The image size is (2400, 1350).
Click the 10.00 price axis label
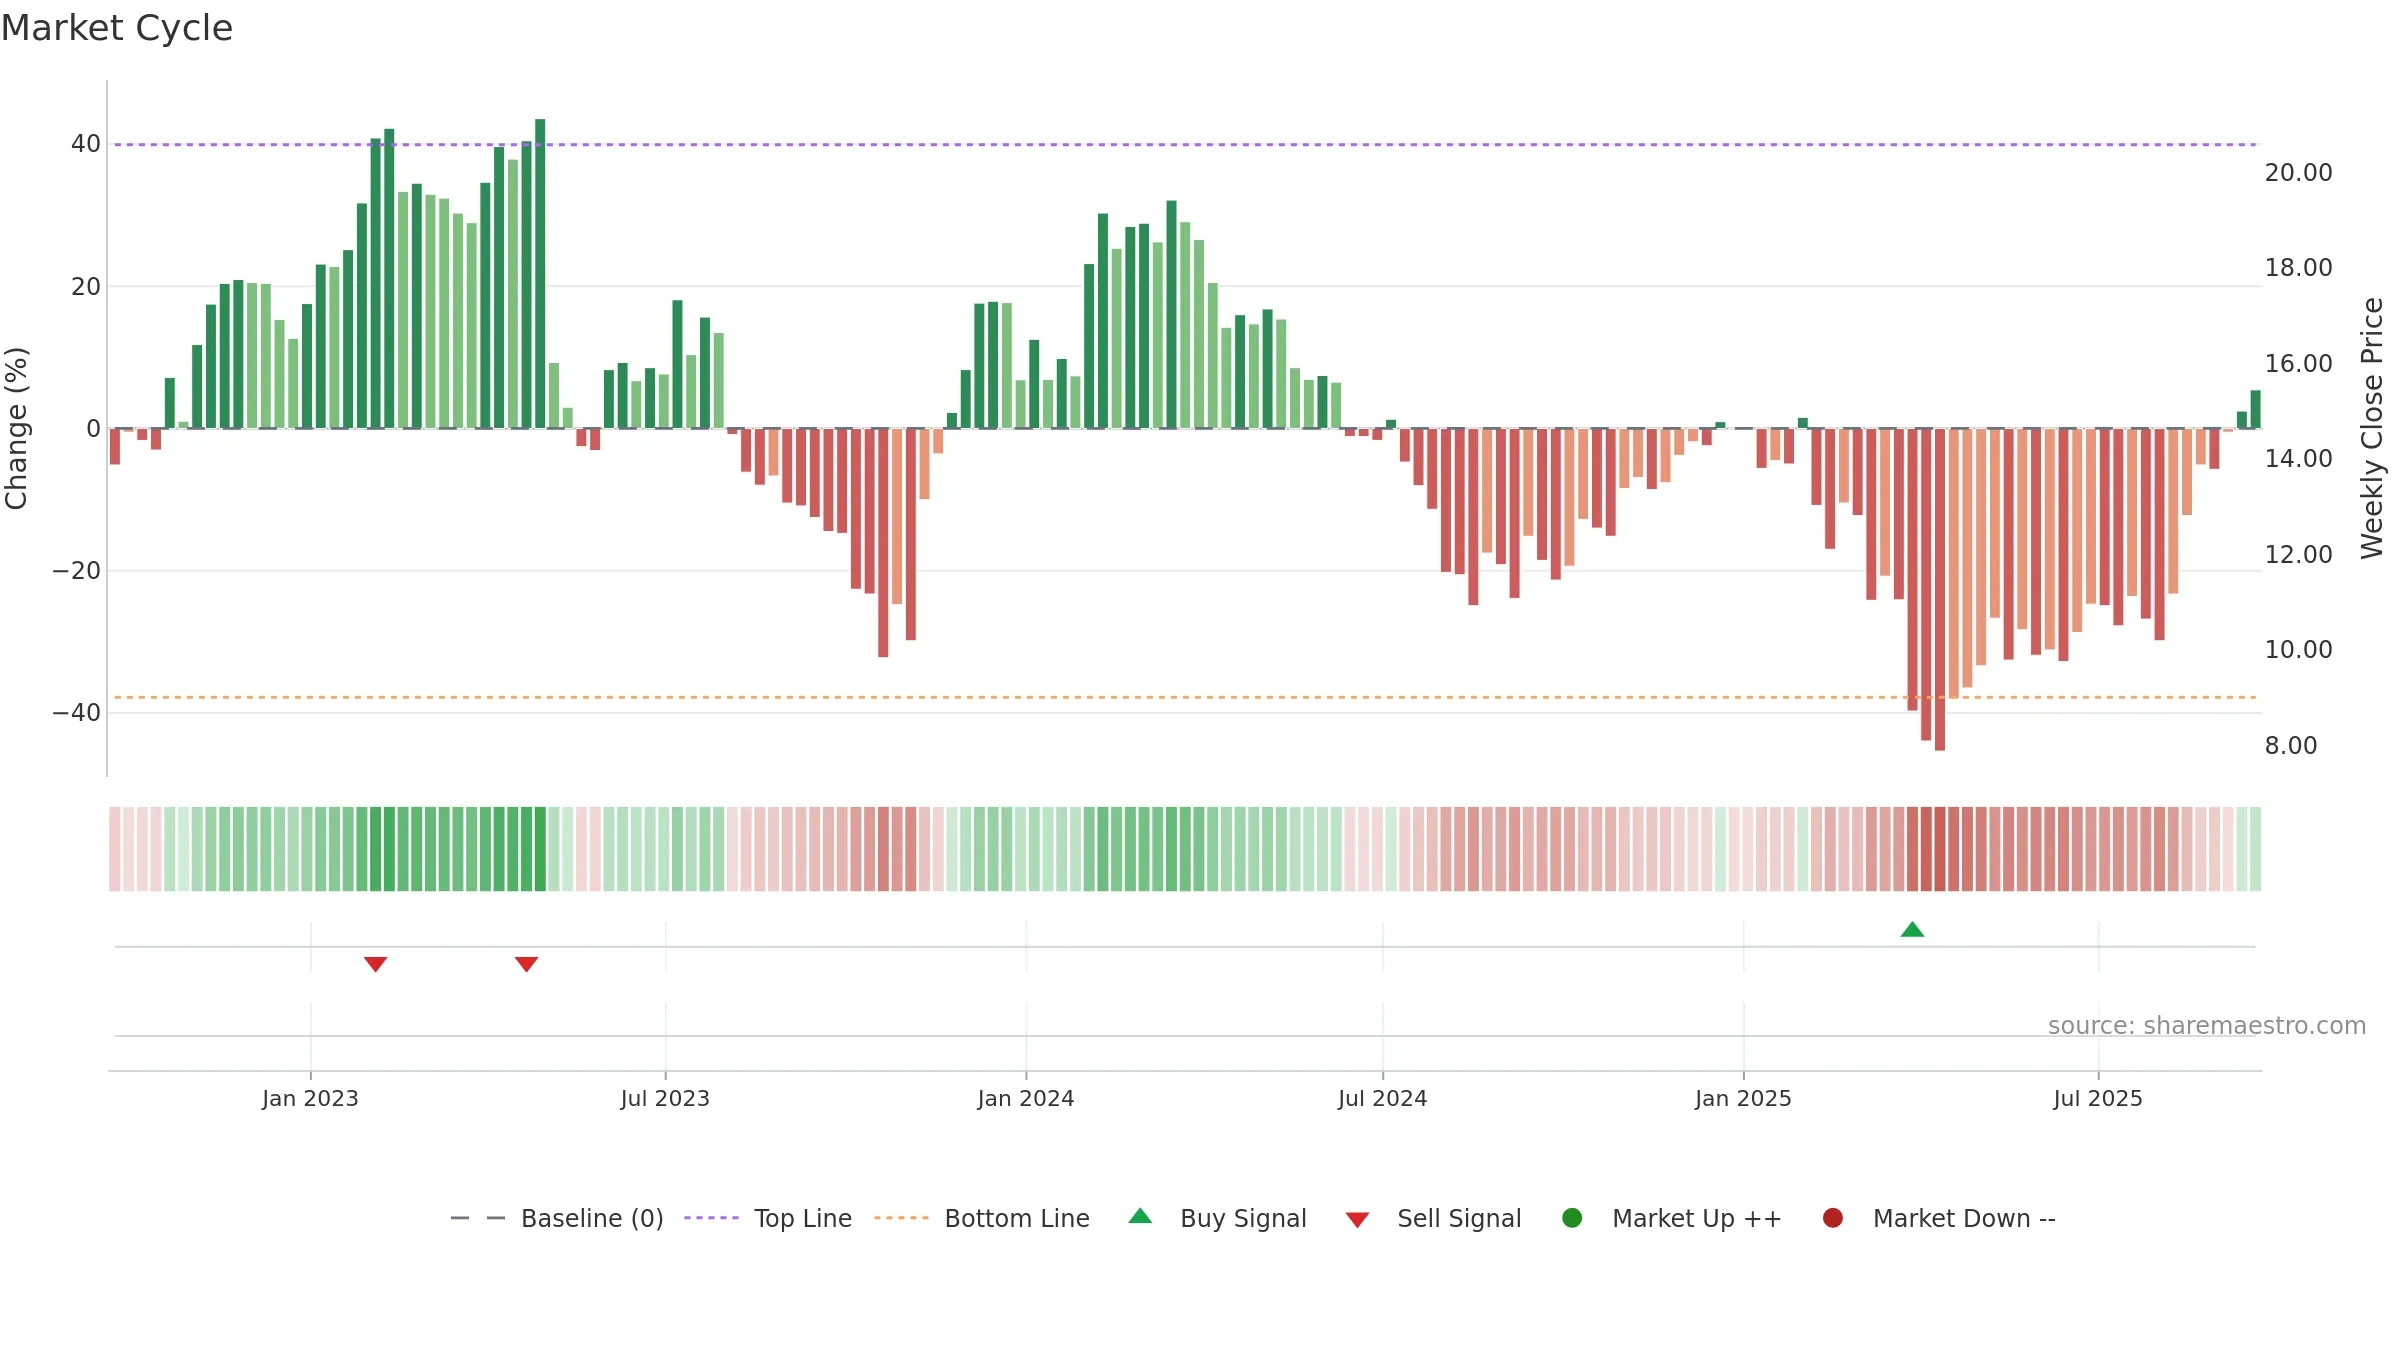click(2298, 650)
